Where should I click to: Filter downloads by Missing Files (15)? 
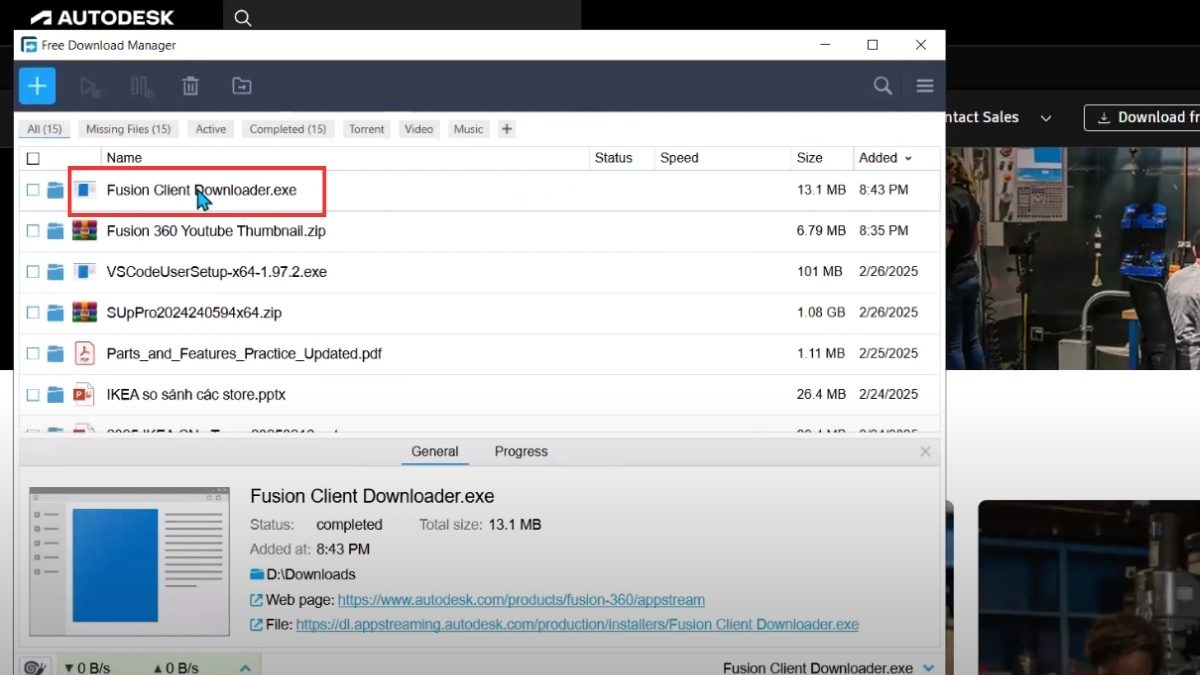coord(128,129)
